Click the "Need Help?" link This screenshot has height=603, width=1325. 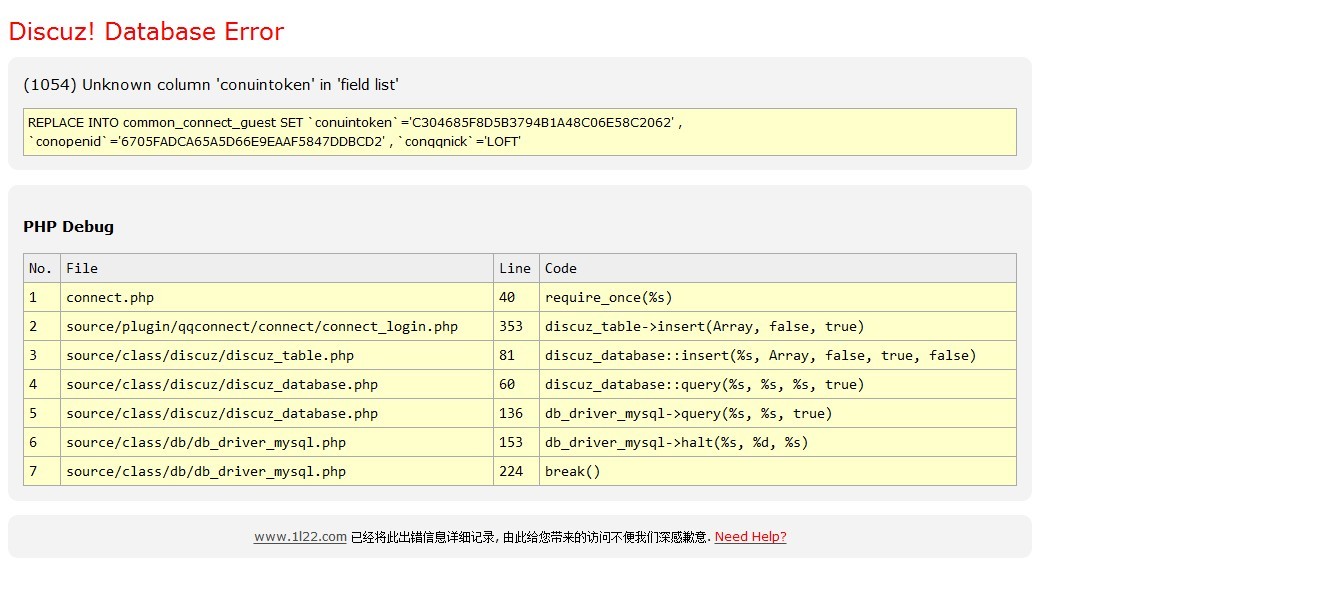tap(750, 537)
